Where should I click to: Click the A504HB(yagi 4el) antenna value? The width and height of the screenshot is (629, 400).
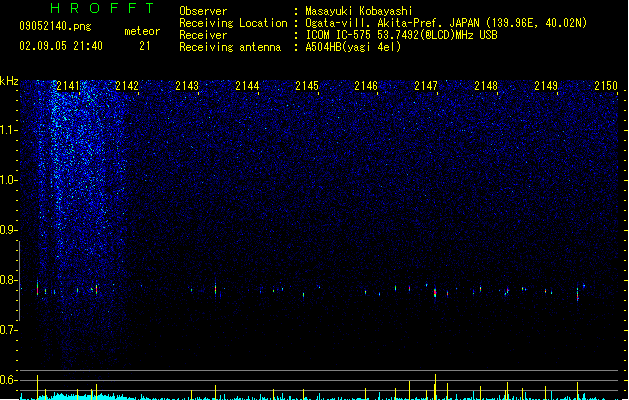pyautogui.click(x=353, y=47)
